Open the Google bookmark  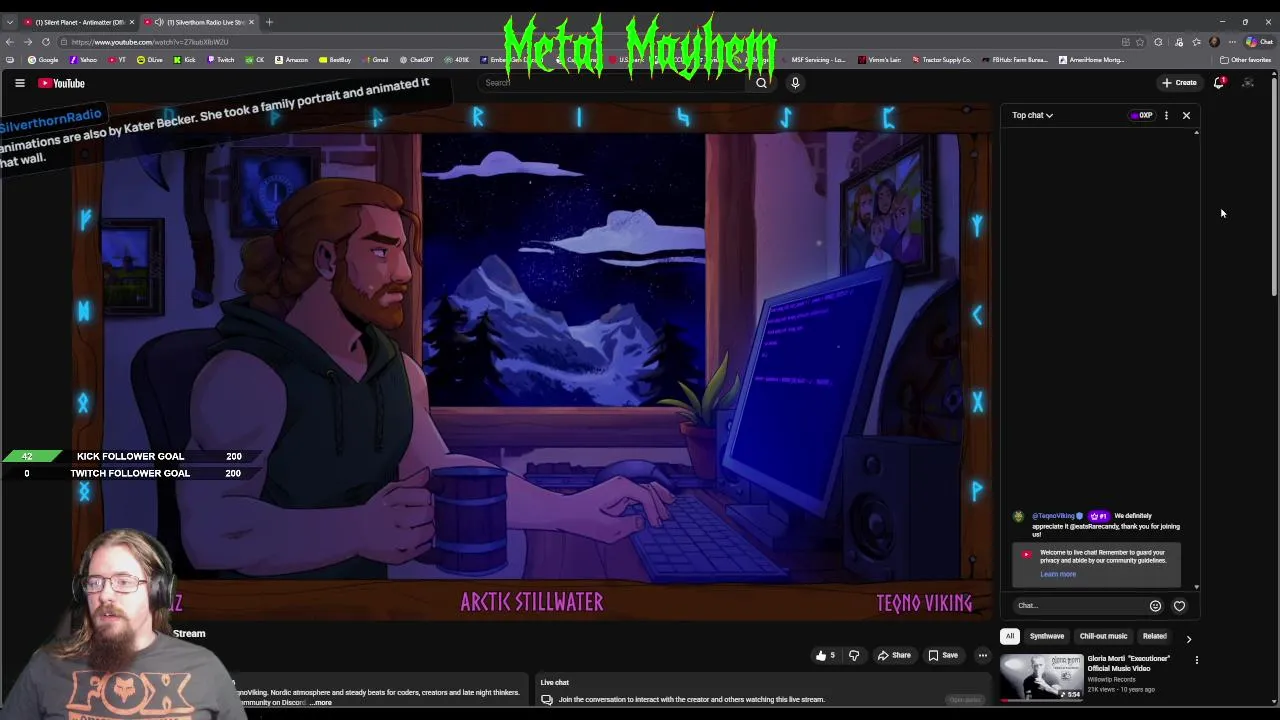pyautogui.click(x=43, y=60)
